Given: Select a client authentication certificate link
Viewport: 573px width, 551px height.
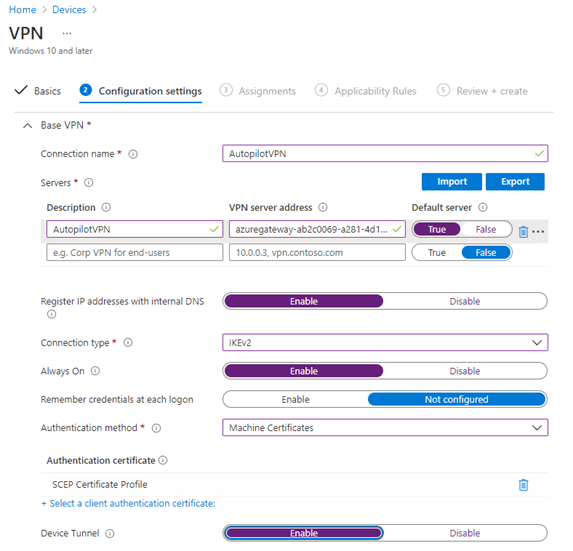Looking at the screenshot, I should (x=128, y=504).
